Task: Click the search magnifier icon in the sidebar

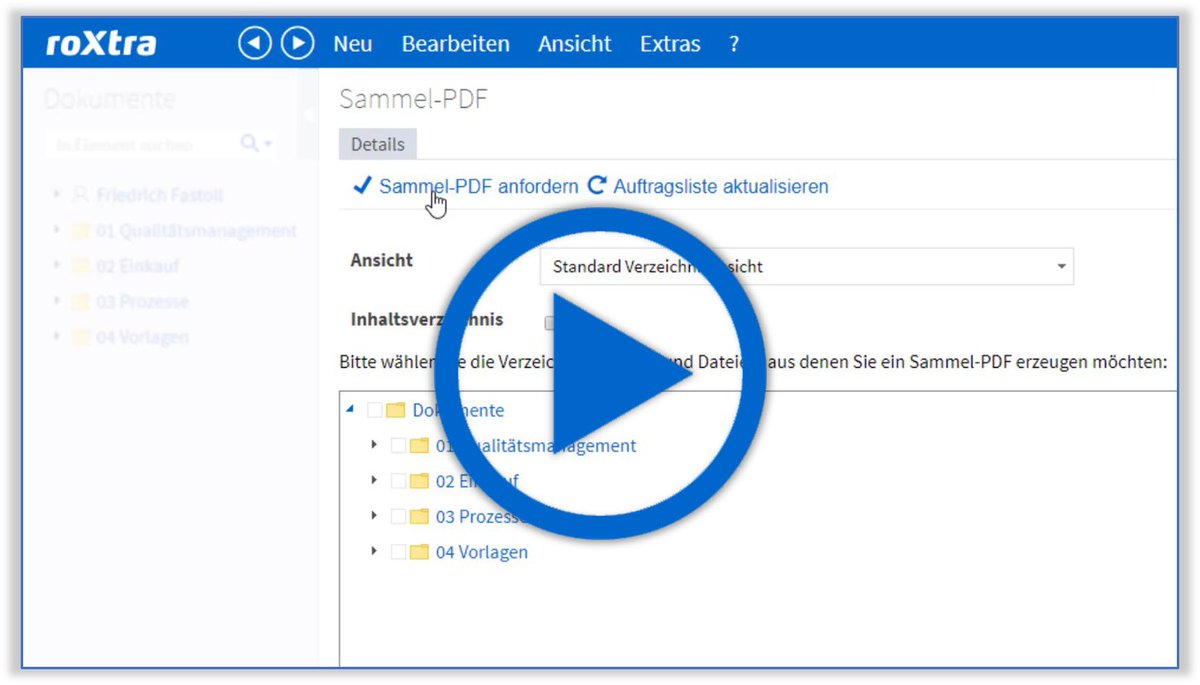Action: pyautogui.click(x=250, y=145)
